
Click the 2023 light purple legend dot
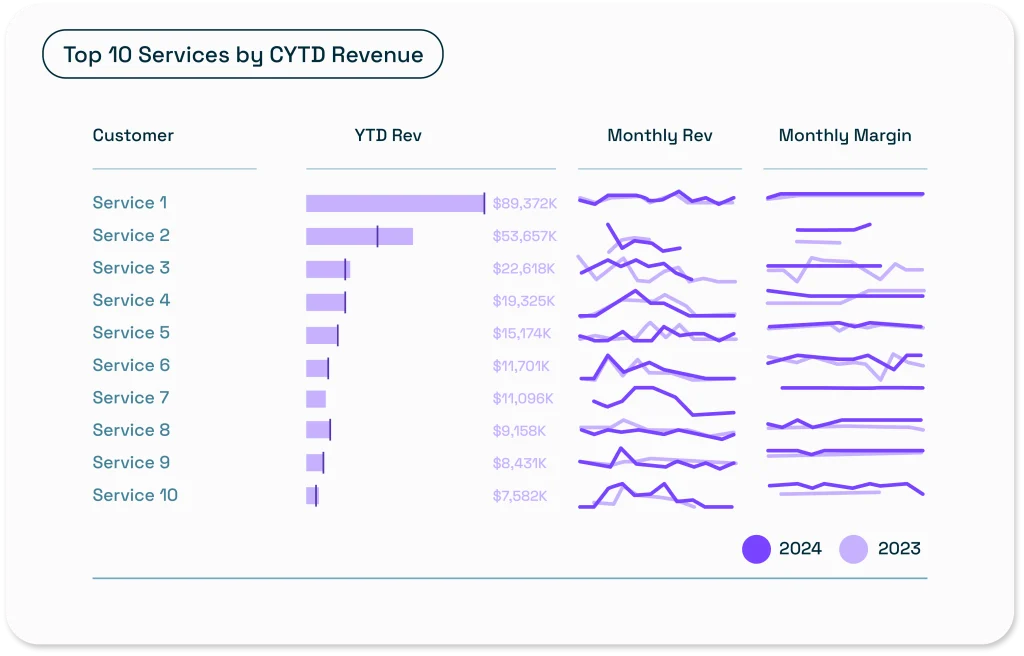[x=853, y=548]
